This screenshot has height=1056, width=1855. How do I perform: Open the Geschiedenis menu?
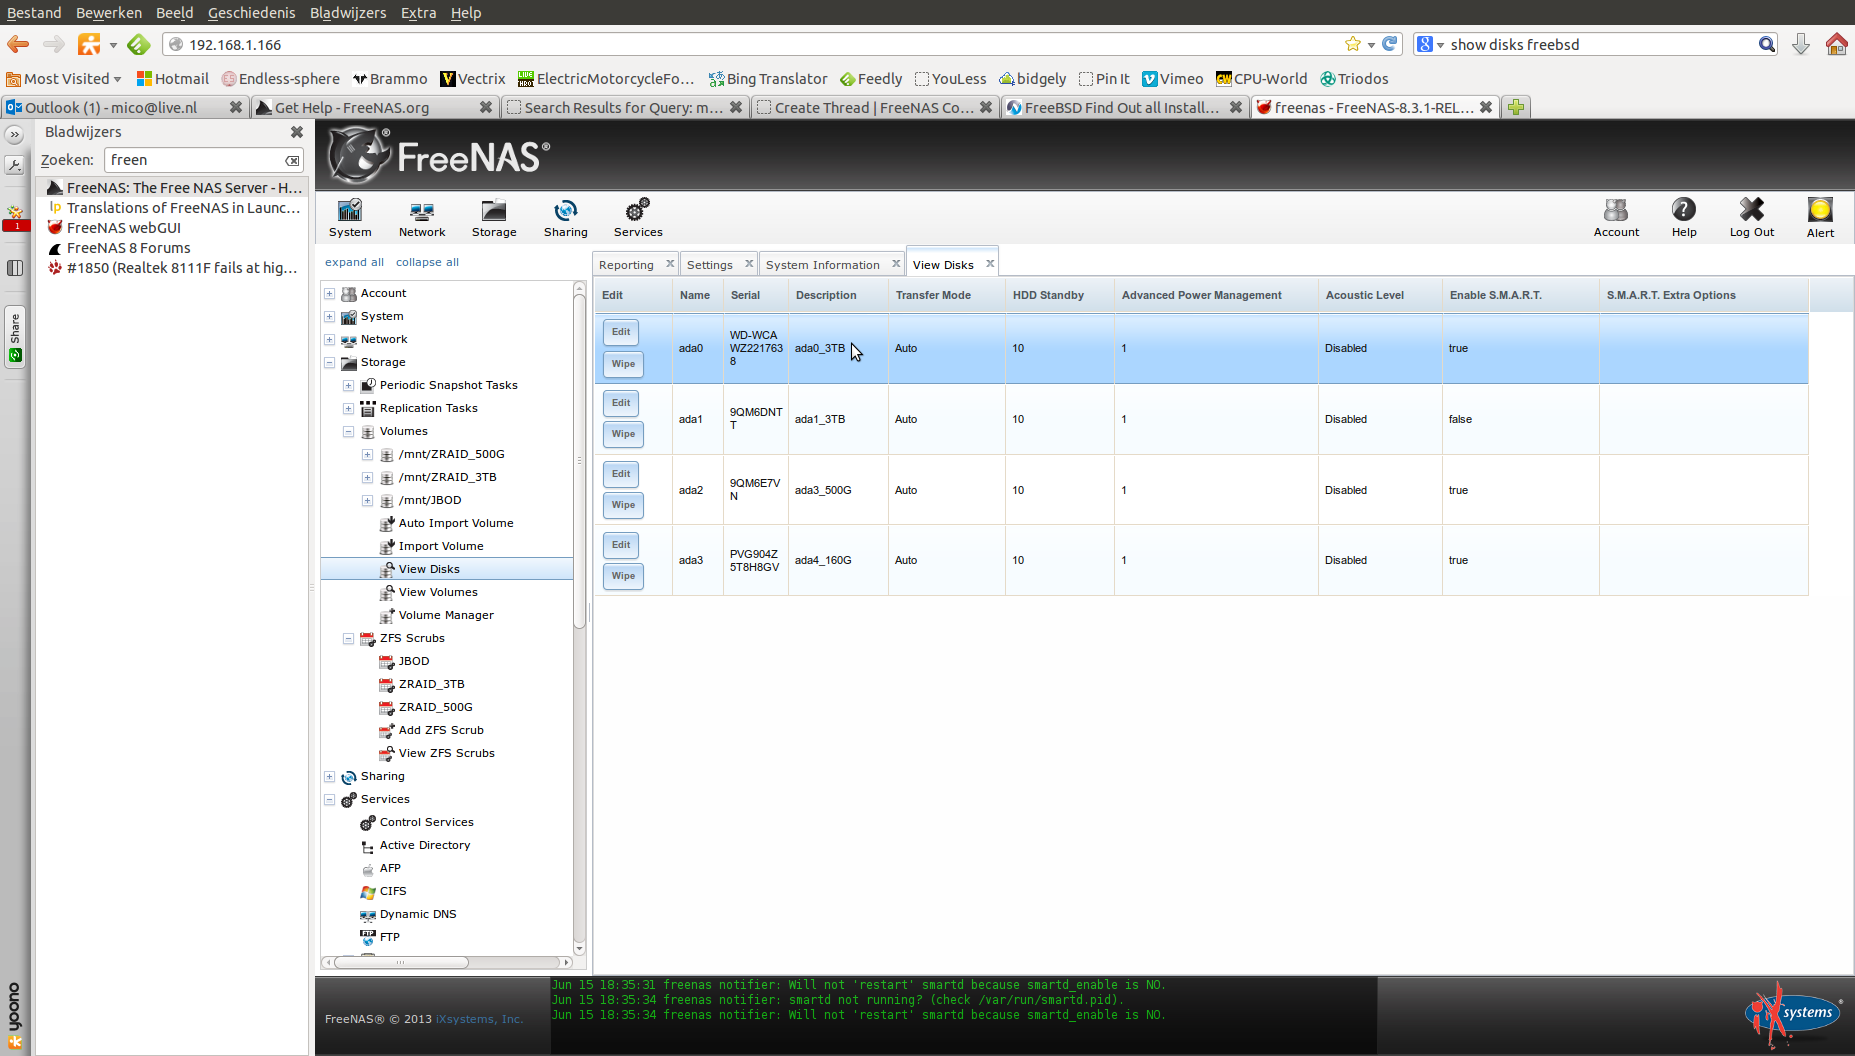point(252,13)
